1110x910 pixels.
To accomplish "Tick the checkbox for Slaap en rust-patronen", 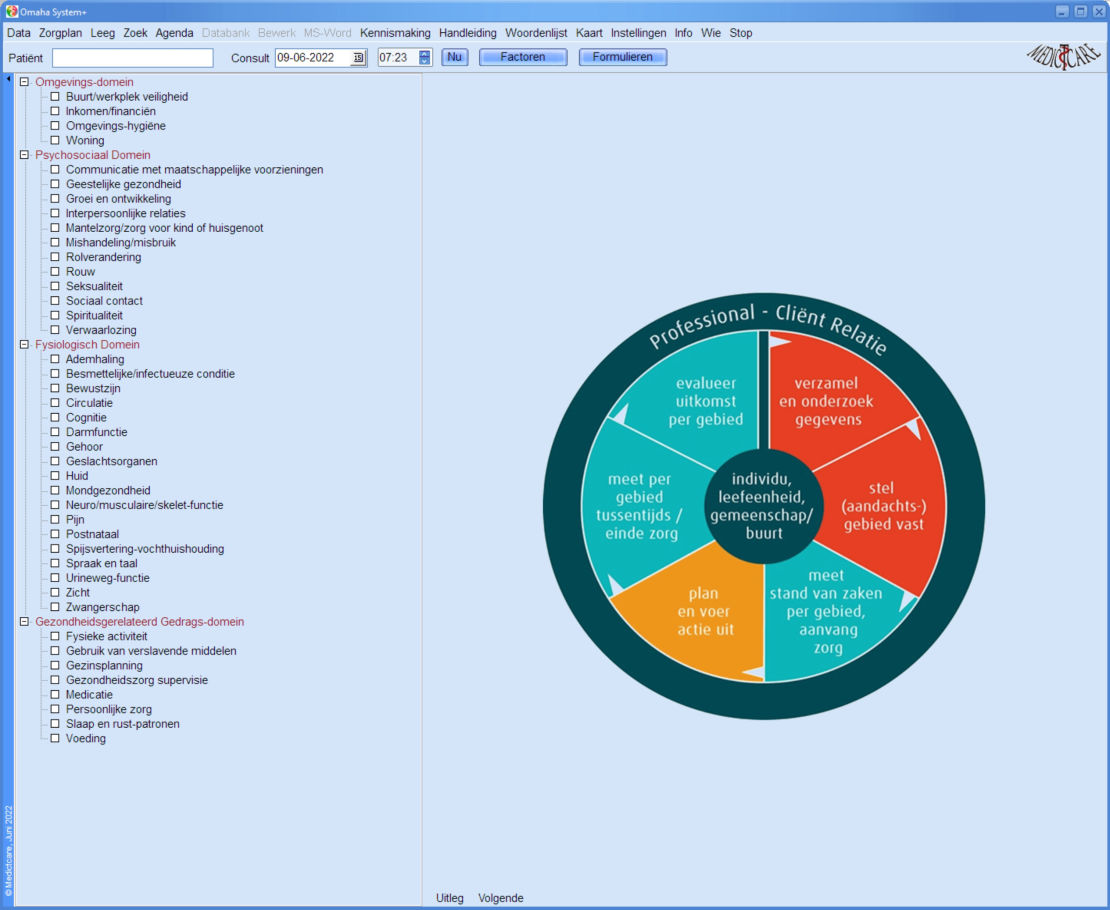I will 55,723.
